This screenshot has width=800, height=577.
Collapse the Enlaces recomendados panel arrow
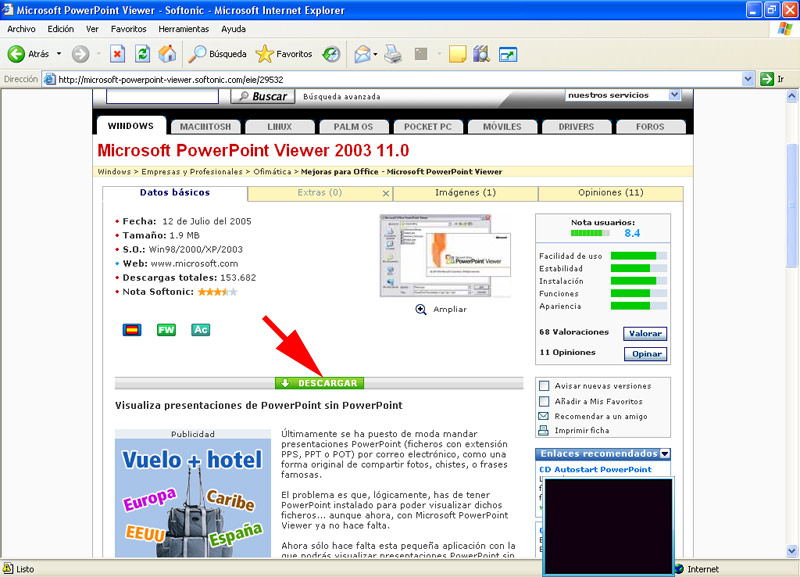coord(665,454)
